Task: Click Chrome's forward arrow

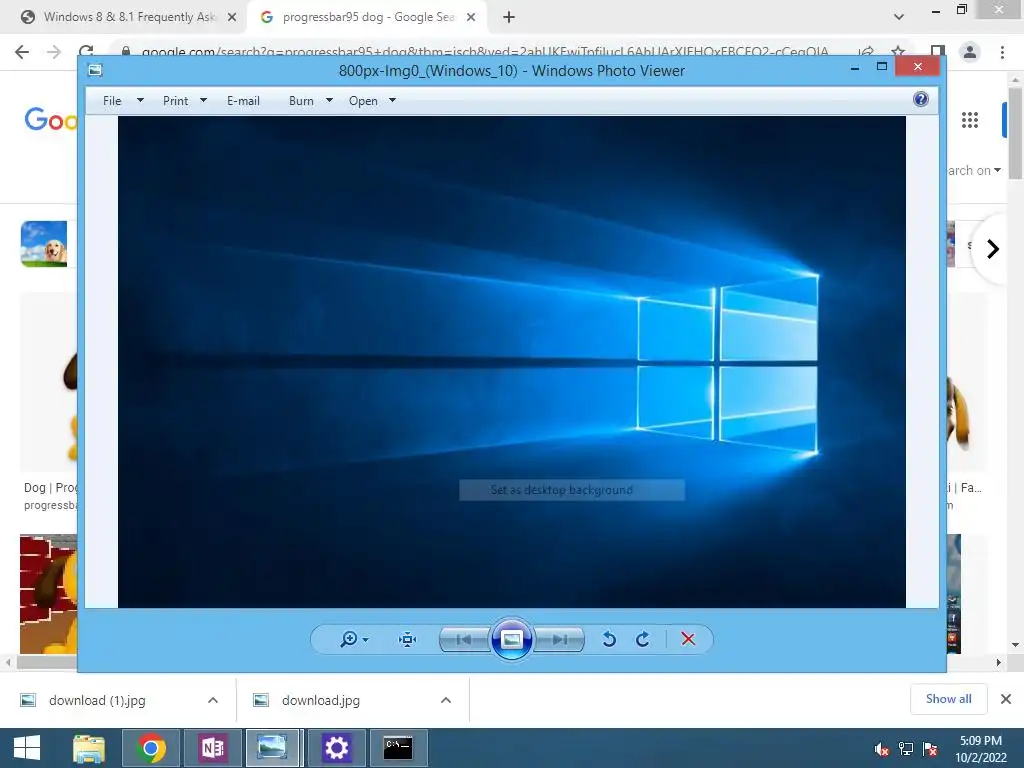Action: point(54,52)
